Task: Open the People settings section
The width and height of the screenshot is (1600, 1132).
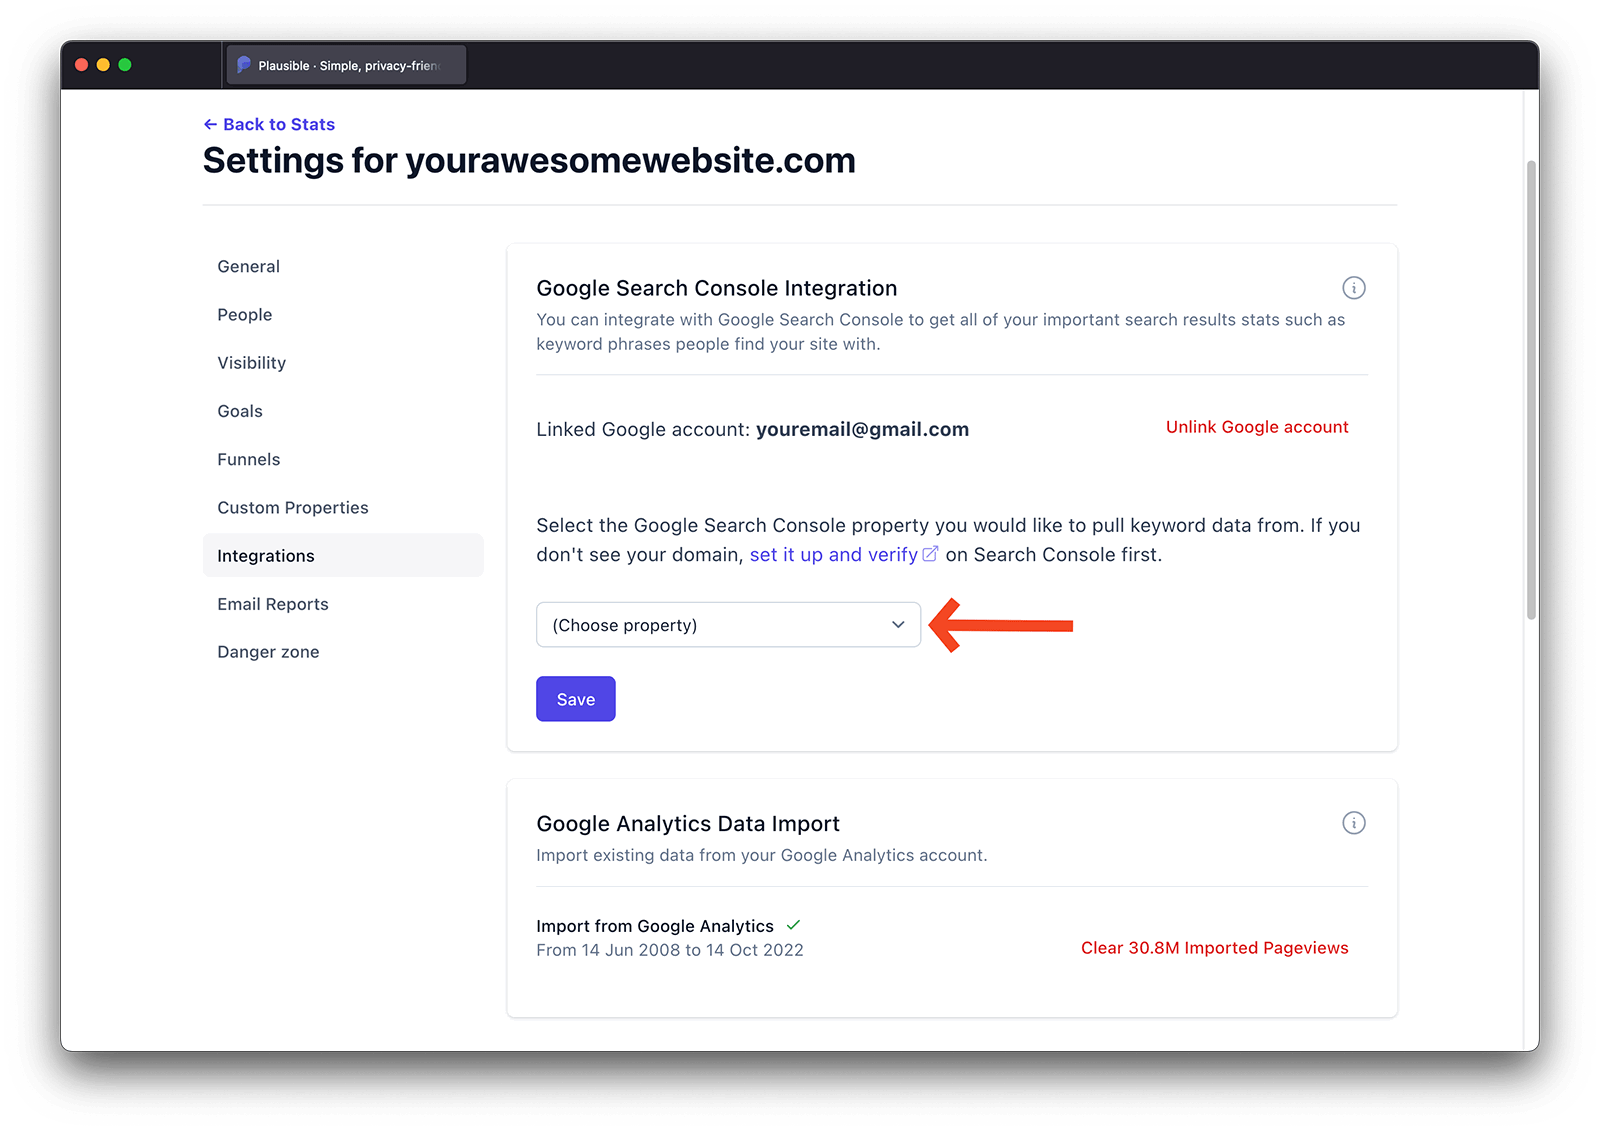Action: click(x=244, y=314)
